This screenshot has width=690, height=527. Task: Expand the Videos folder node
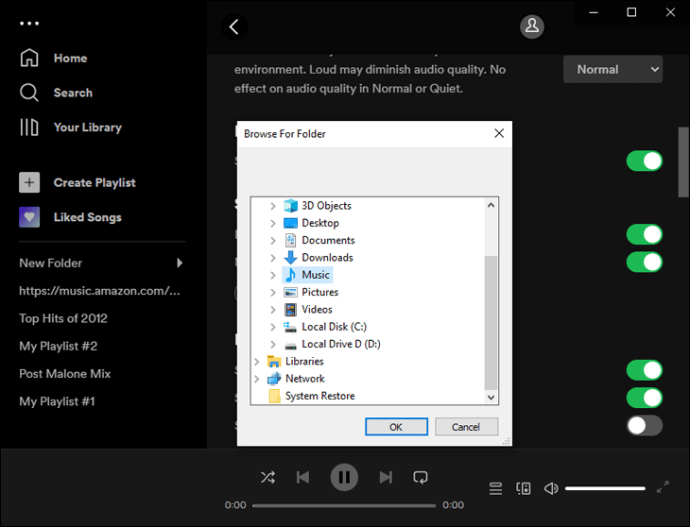click(273, 310)
